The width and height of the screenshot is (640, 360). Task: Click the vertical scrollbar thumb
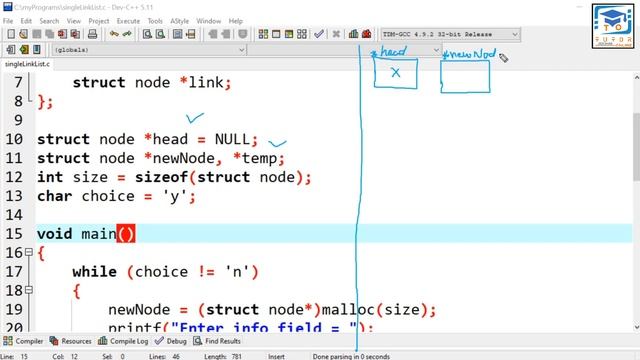click(636, 147)
